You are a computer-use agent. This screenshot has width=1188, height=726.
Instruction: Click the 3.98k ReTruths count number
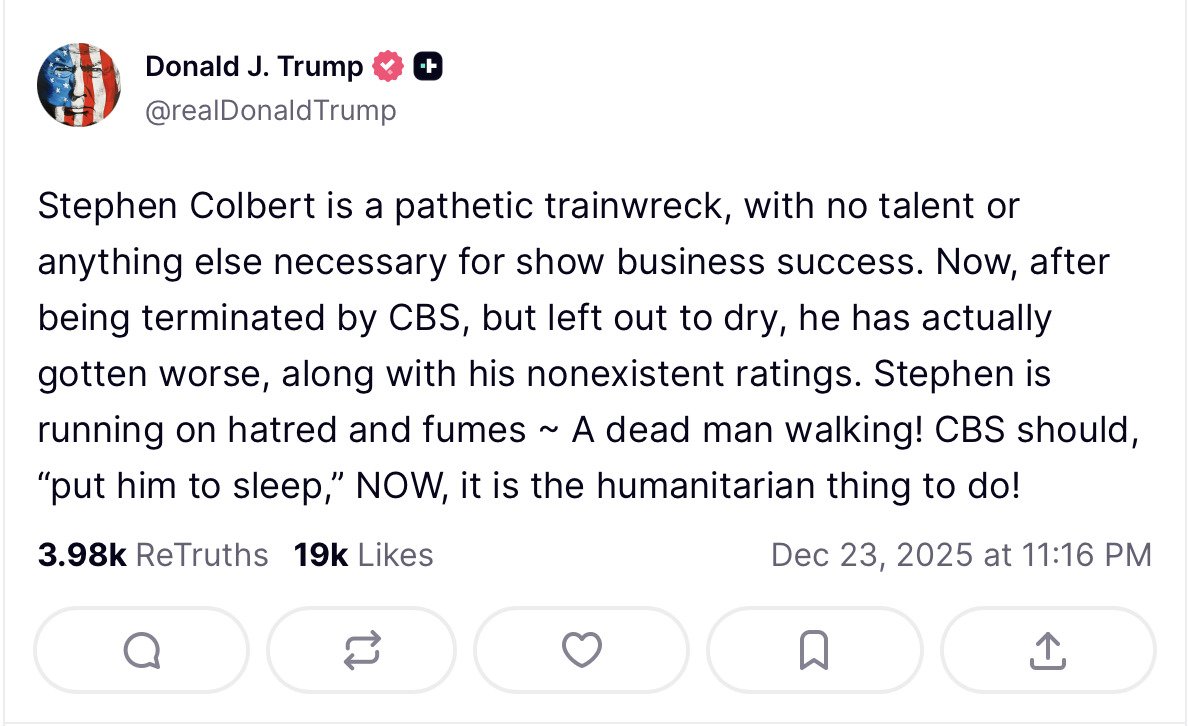[81, 555]
